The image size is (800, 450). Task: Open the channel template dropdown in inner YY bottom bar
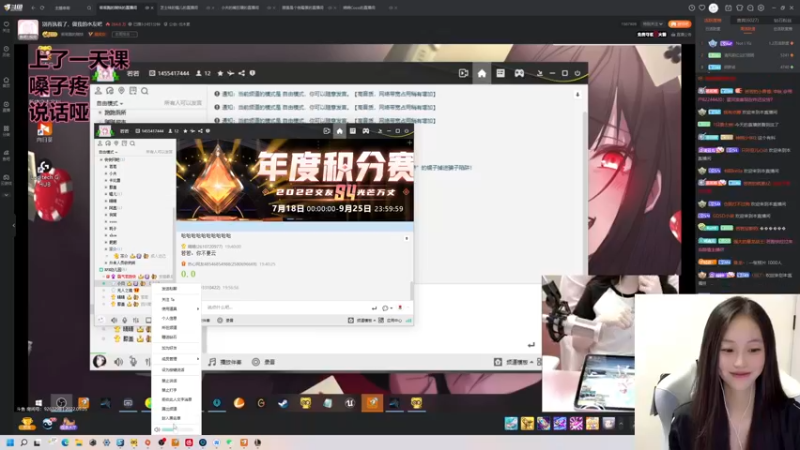click(x=364, y=320)
